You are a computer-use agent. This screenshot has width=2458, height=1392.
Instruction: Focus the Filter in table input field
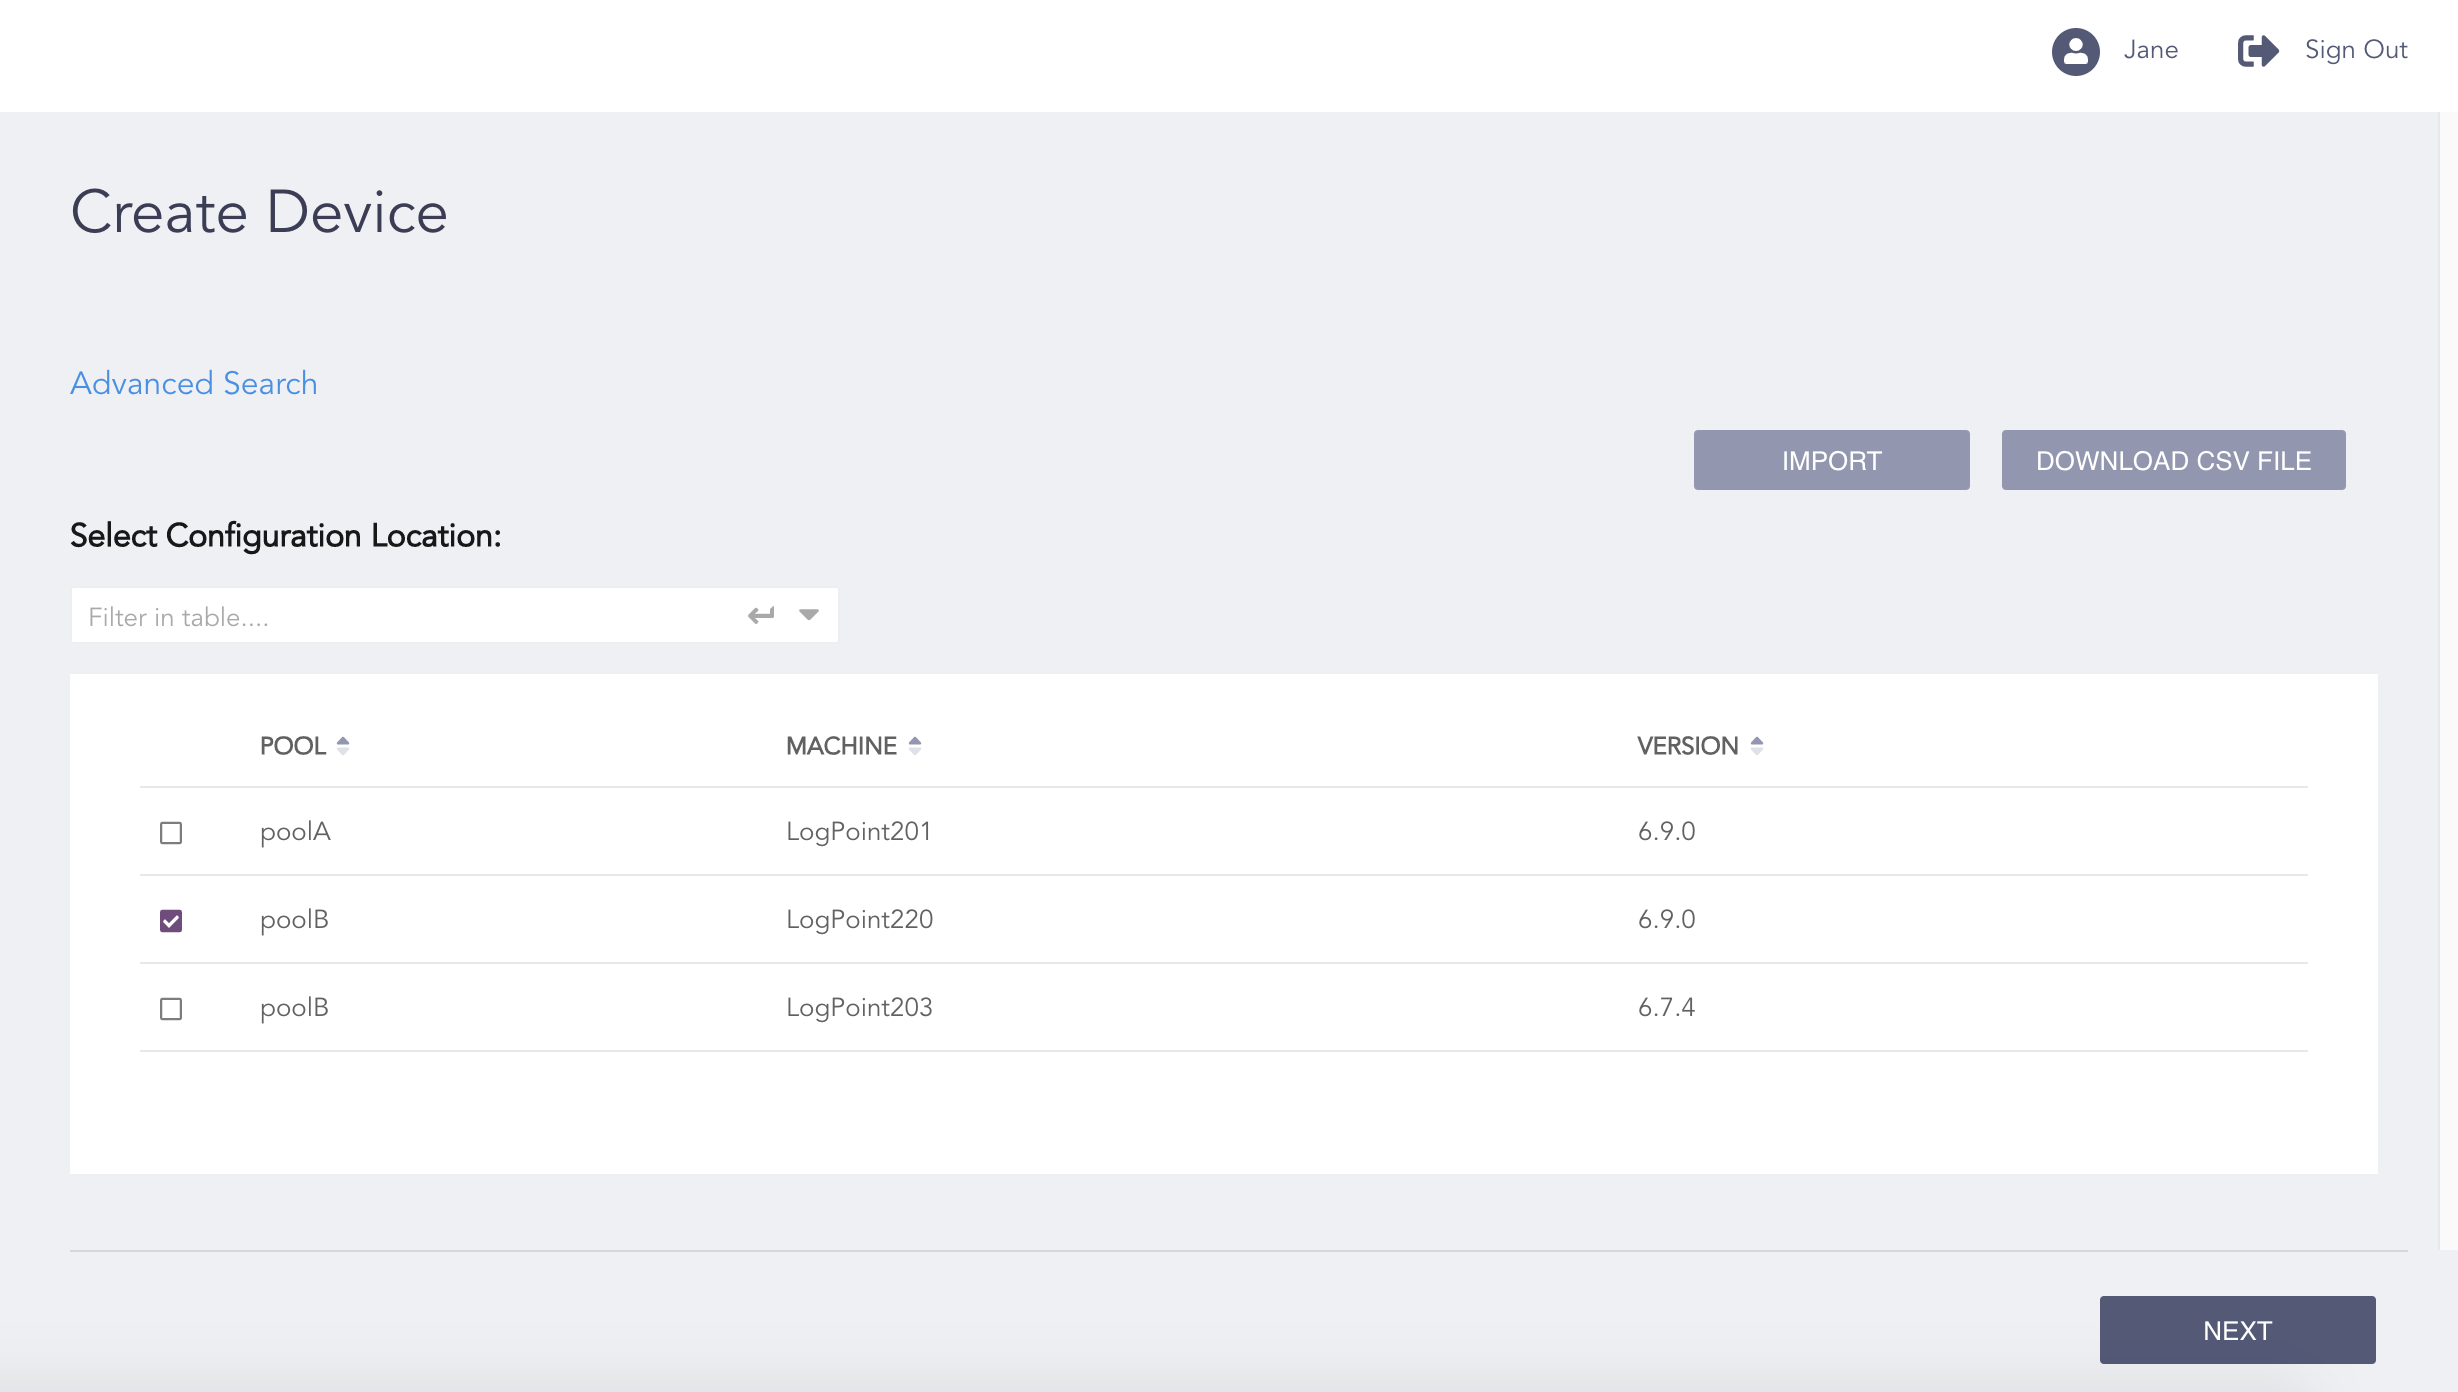coord(400,616)
